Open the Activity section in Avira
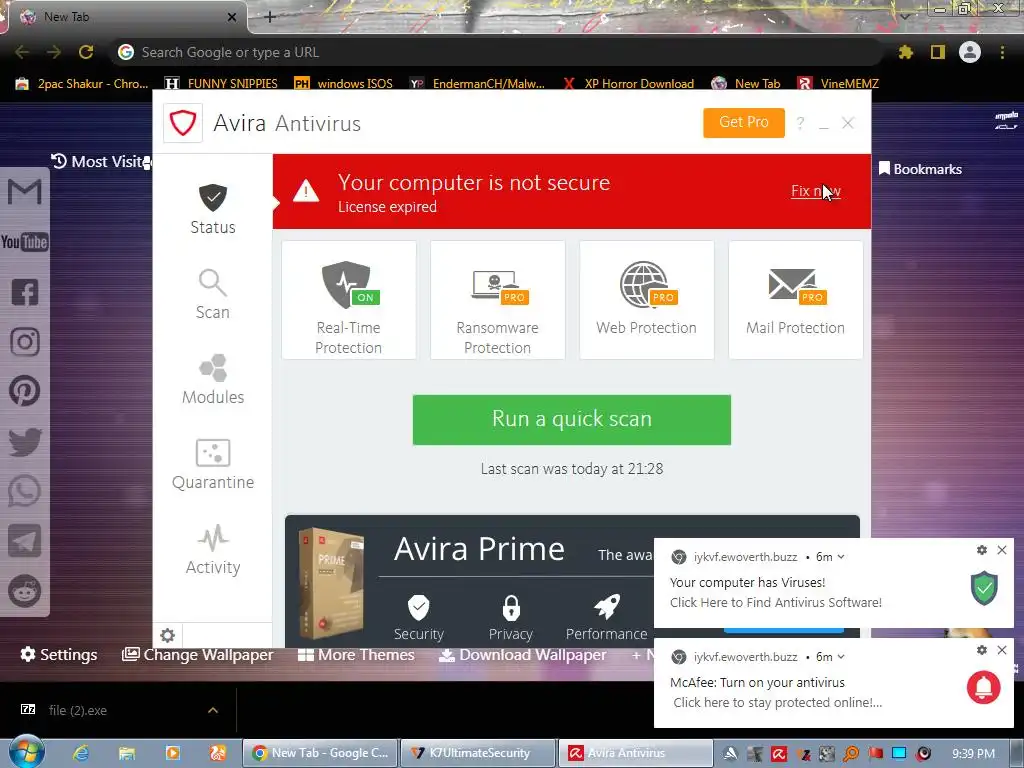The image size is (1024, 768). tap(213, 550)
